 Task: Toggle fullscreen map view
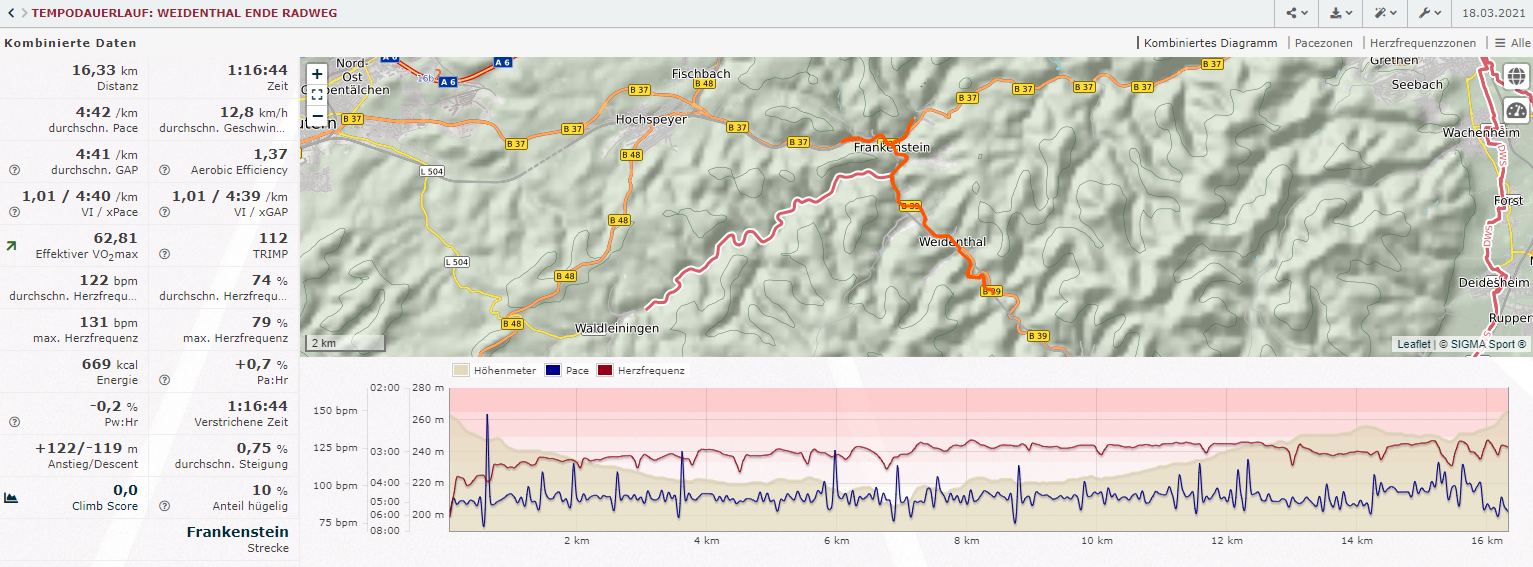pyautogui.click(x=317, y=95)
